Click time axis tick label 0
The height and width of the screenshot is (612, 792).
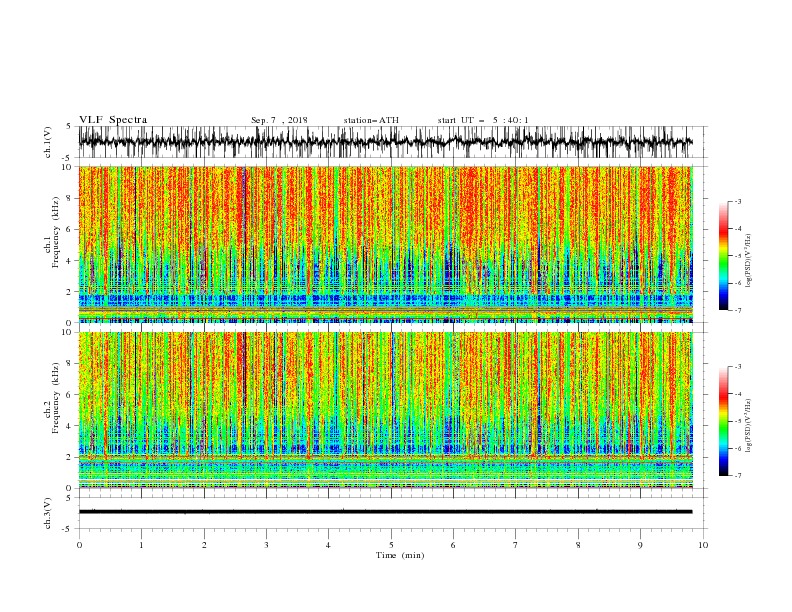(x=79, y=545)
